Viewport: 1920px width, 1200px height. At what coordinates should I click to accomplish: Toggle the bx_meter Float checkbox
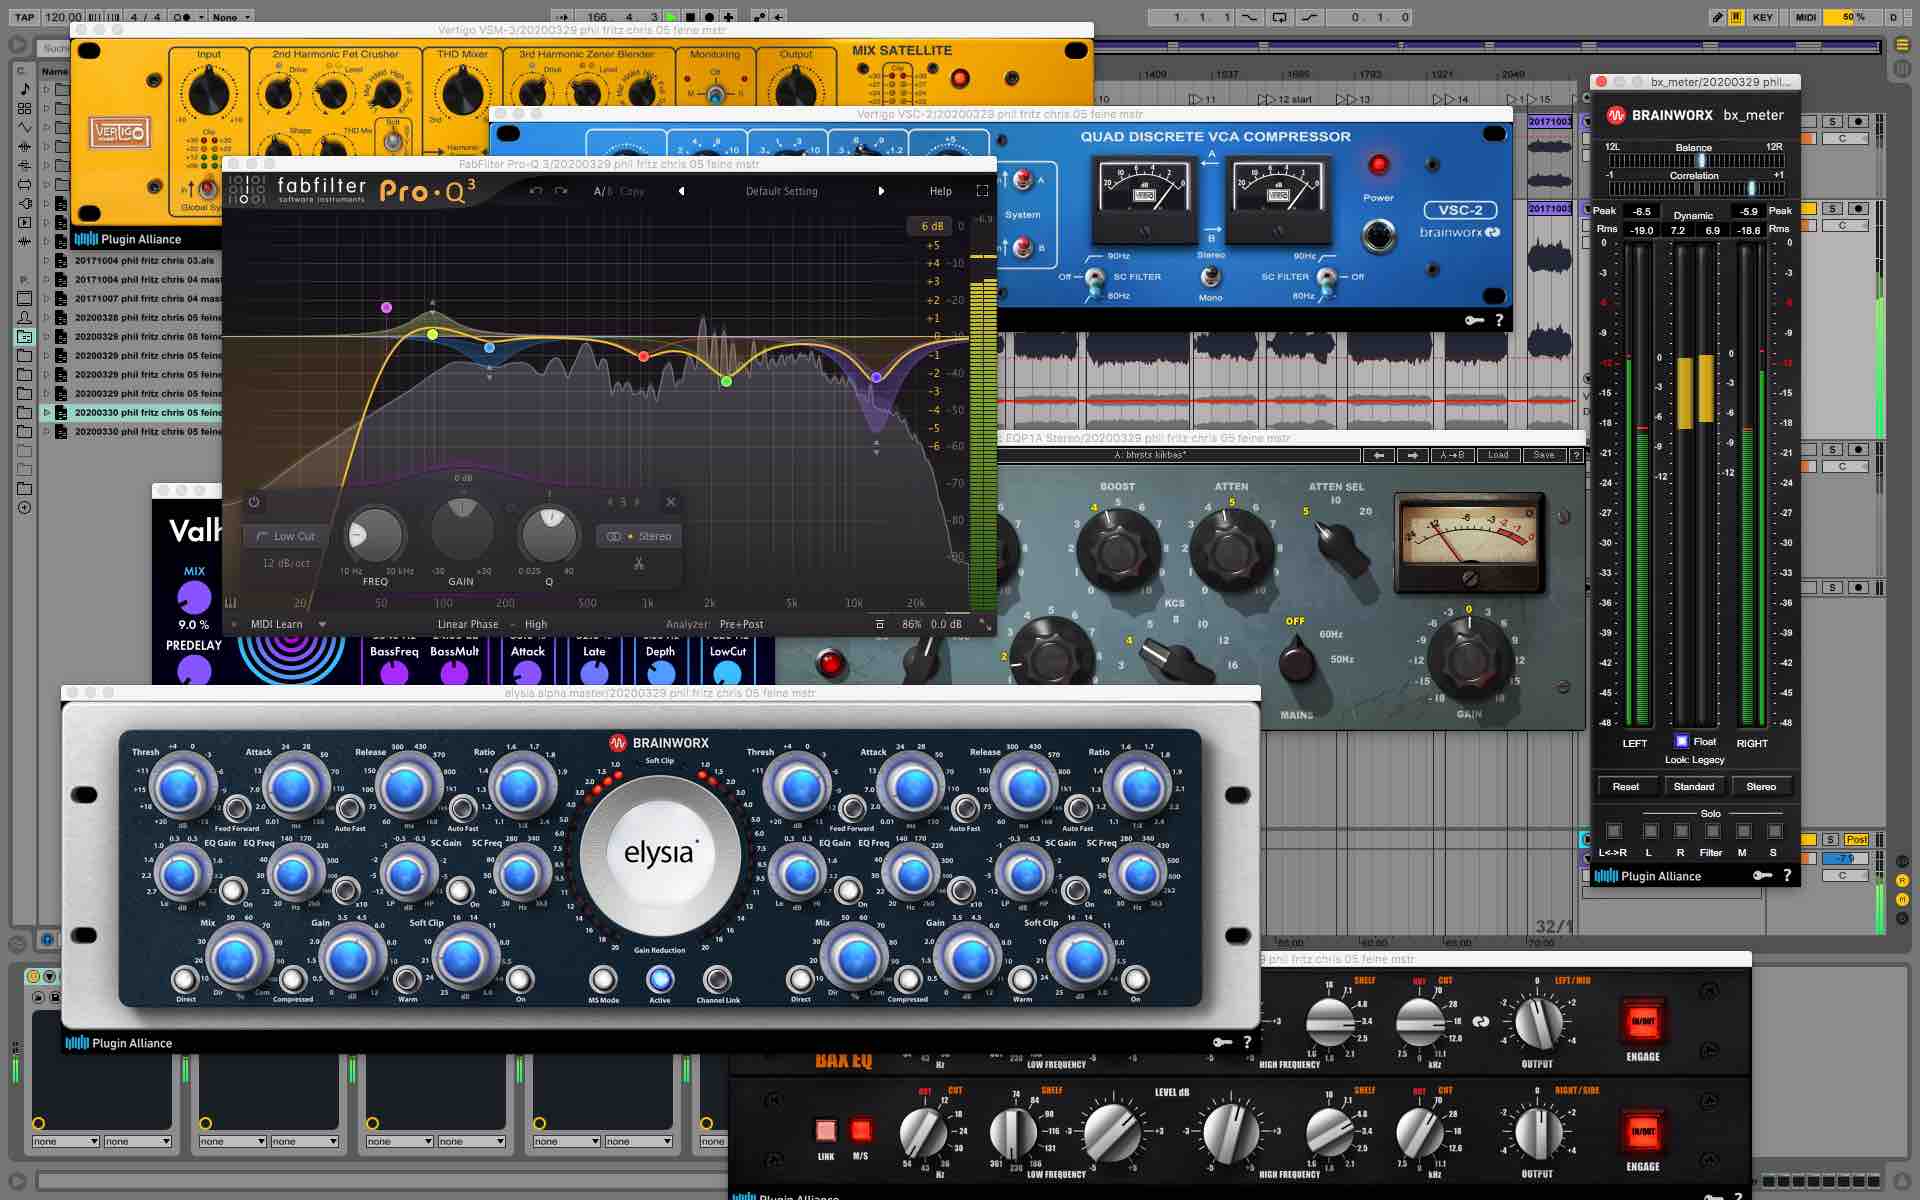(1682, 741)
